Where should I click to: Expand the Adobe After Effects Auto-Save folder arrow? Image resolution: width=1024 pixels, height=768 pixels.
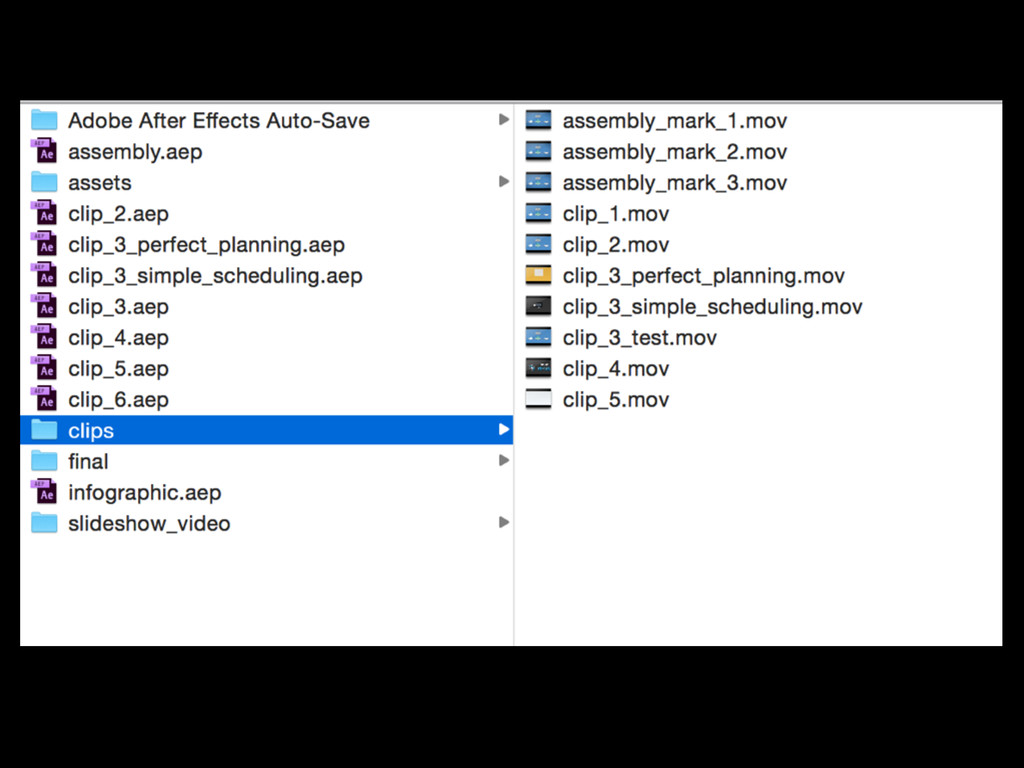click(504, 121)
